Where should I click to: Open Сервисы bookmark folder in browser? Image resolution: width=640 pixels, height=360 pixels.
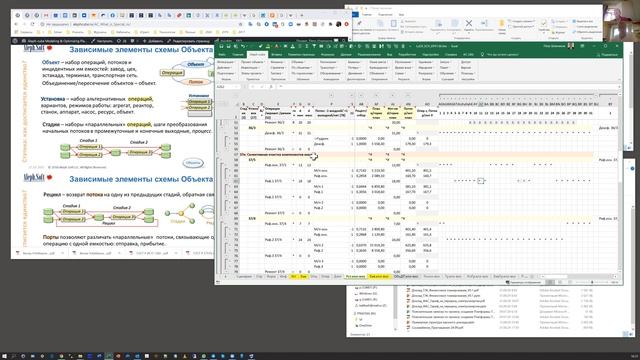point(24,32)
